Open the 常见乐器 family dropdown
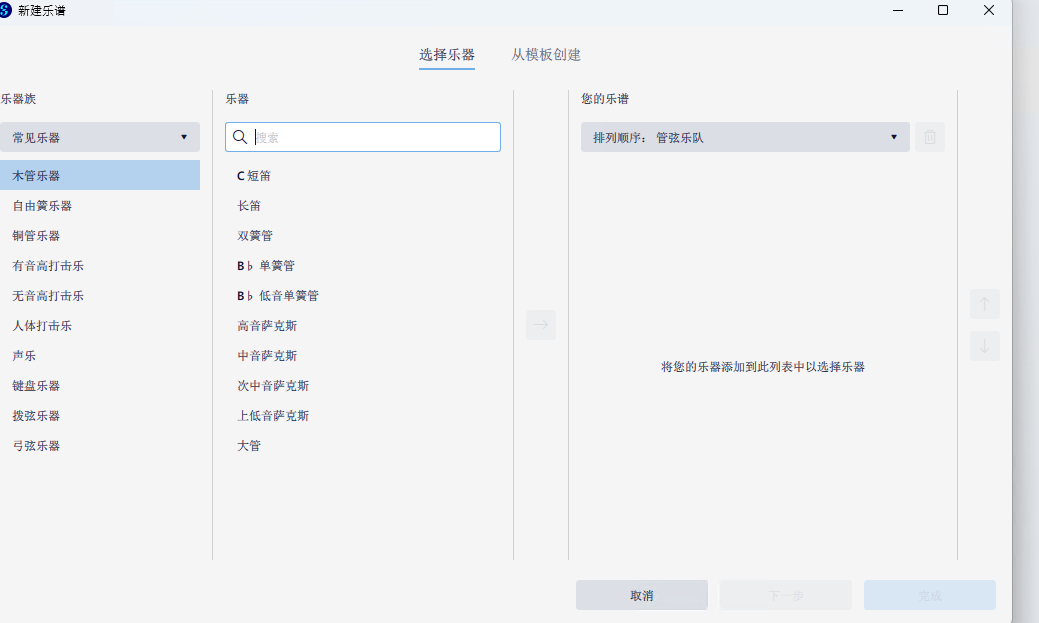The height and width of the screenshot is (623, 1039). (x=99, y=137)
